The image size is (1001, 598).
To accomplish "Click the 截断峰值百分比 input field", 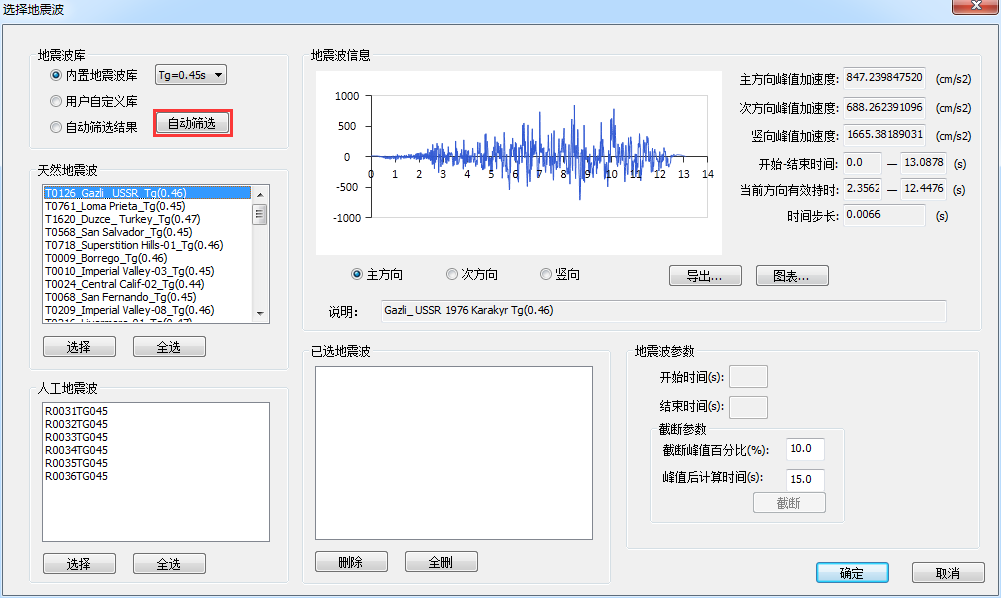I will point(805,449).
